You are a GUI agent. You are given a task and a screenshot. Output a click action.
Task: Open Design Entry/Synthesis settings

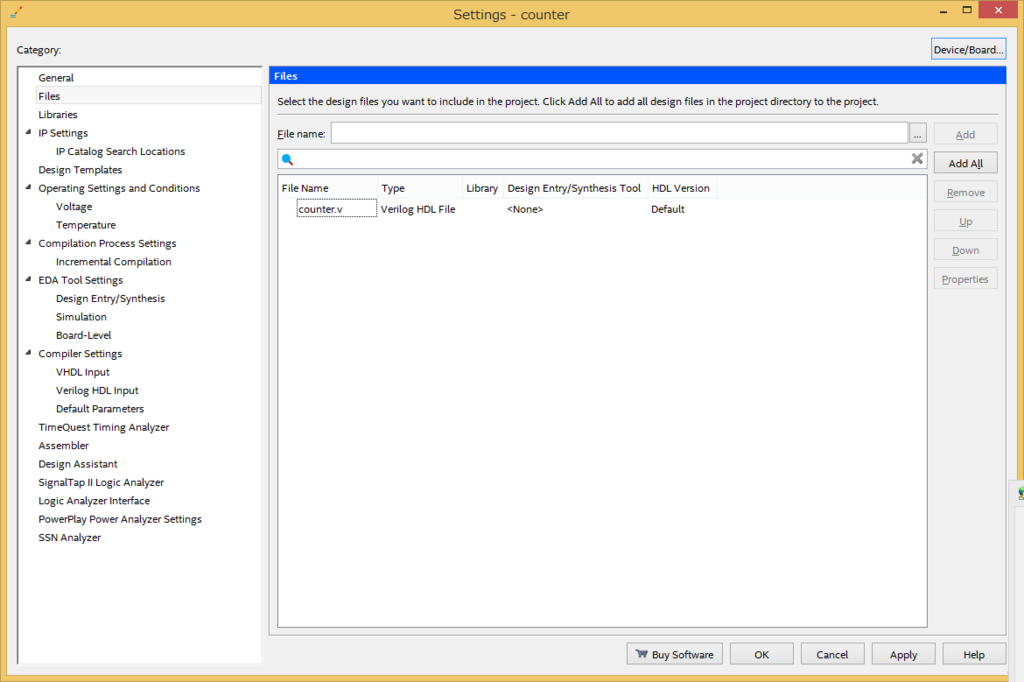tap(110, 299)
